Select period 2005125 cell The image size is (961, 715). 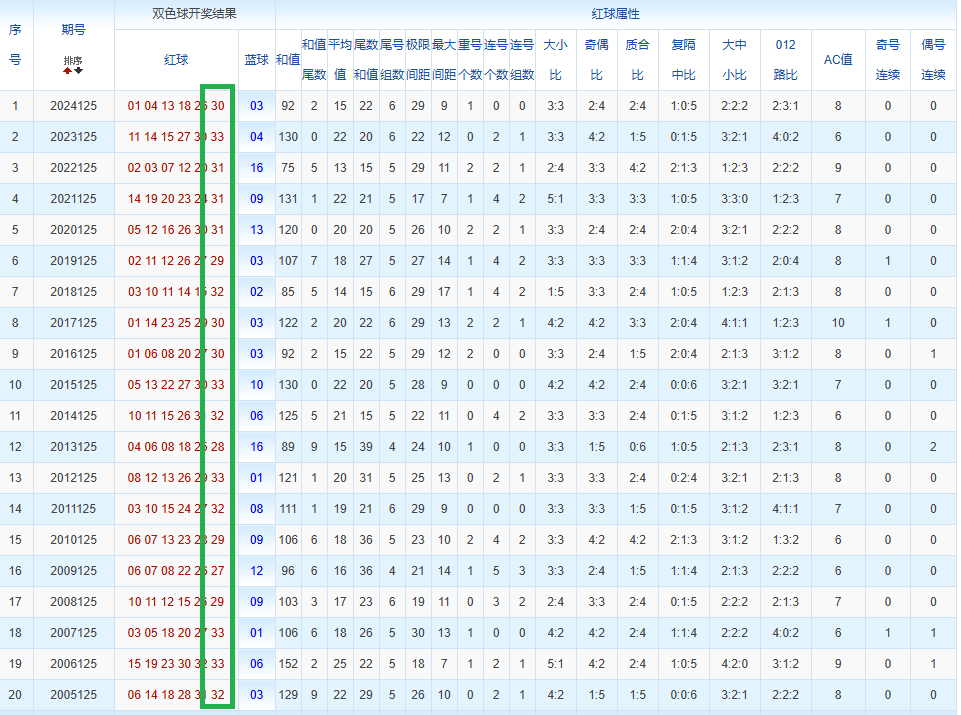pos(74,695)
